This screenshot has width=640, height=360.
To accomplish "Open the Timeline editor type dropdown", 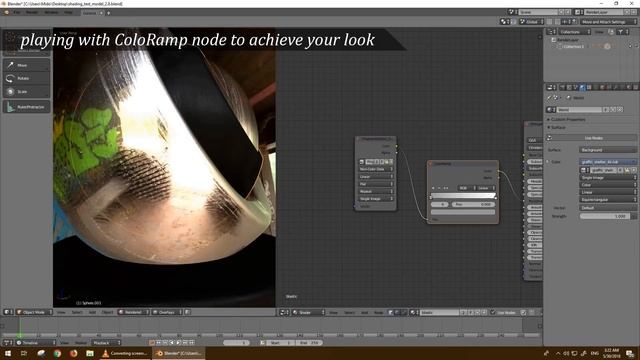I will coord(35,343).
